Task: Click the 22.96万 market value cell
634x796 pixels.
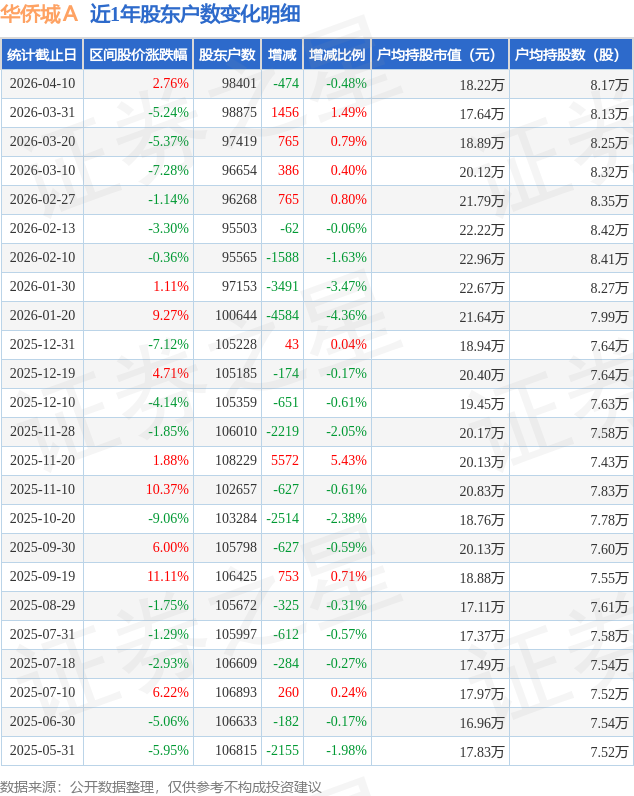Action: click(x=482, y=258)
